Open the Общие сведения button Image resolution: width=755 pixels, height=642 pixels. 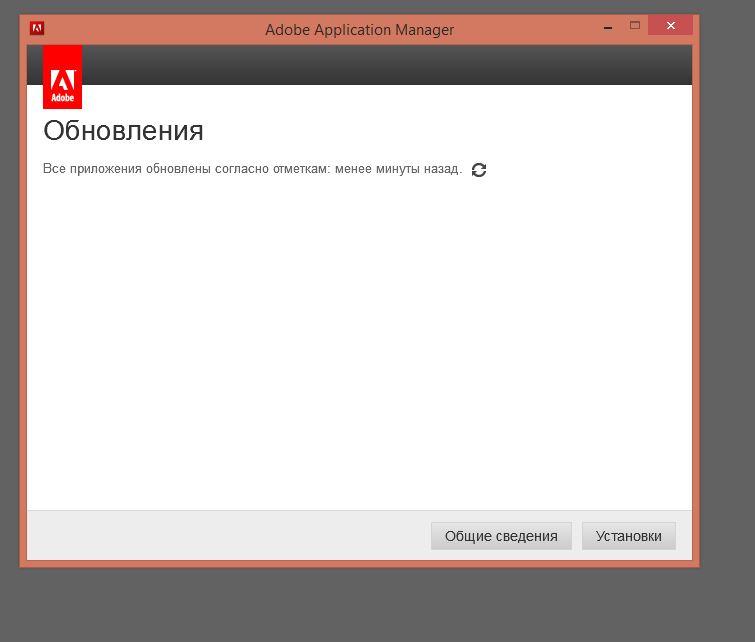pos(501,536)
